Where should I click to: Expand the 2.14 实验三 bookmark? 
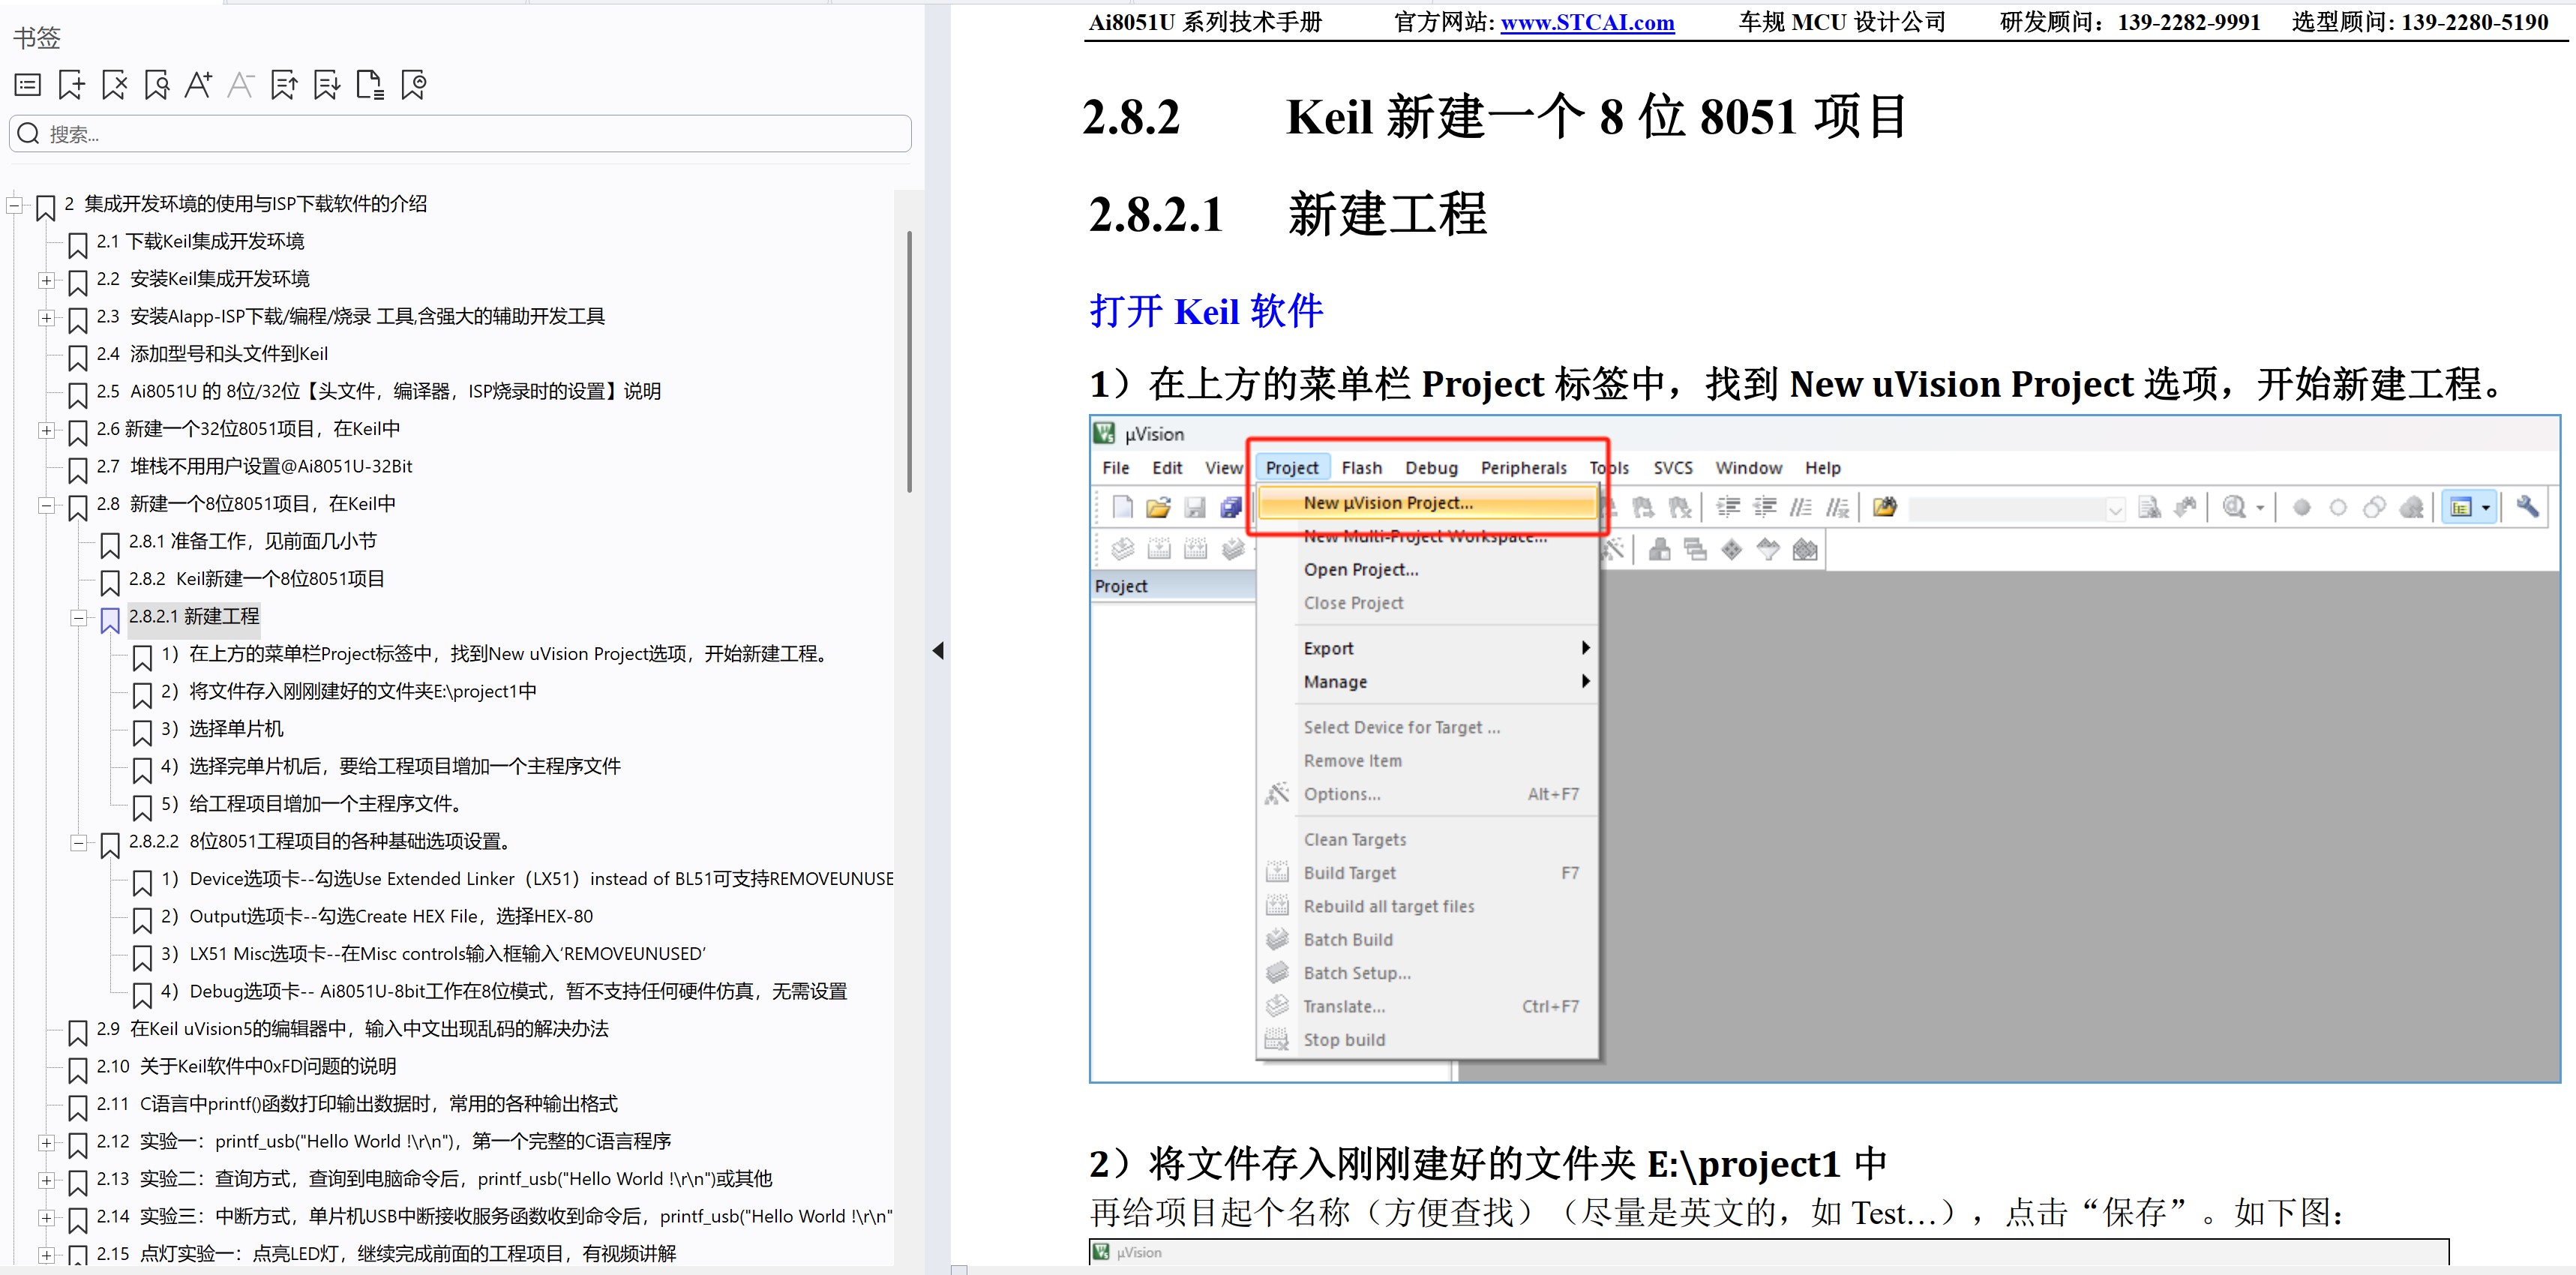(x=46, y=1218)
